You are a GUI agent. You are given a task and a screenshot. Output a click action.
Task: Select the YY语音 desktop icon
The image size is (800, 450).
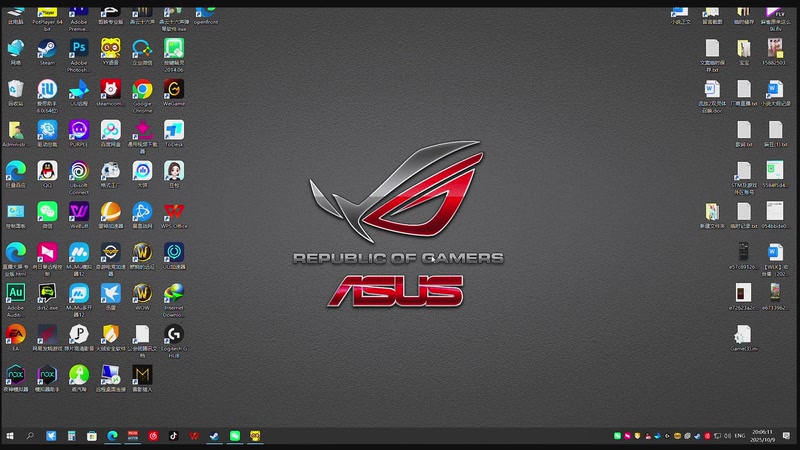point(110,52)
